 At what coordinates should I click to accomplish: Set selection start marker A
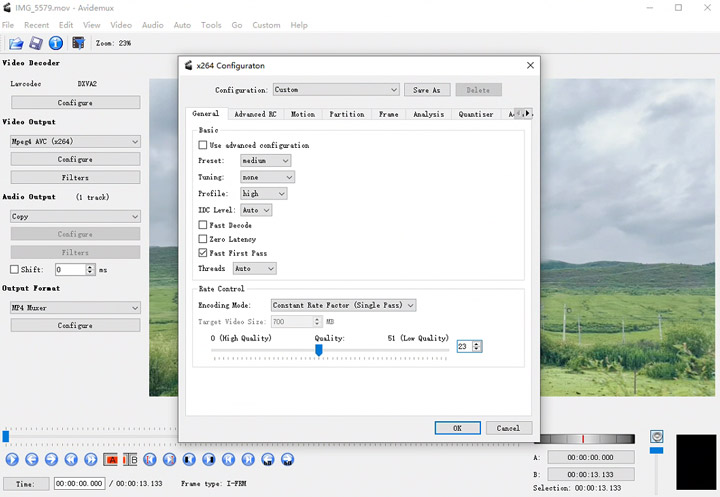109,459
